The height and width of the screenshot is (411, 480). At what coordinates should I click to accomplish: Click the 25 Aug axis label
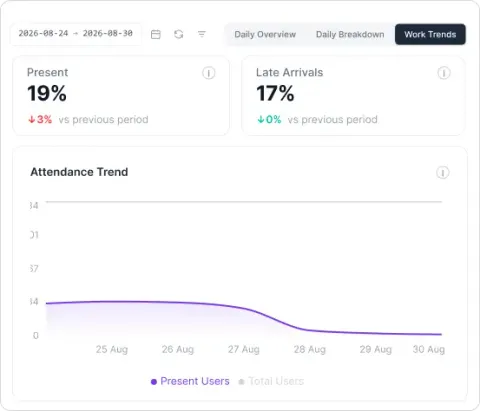tap(112, 349)
